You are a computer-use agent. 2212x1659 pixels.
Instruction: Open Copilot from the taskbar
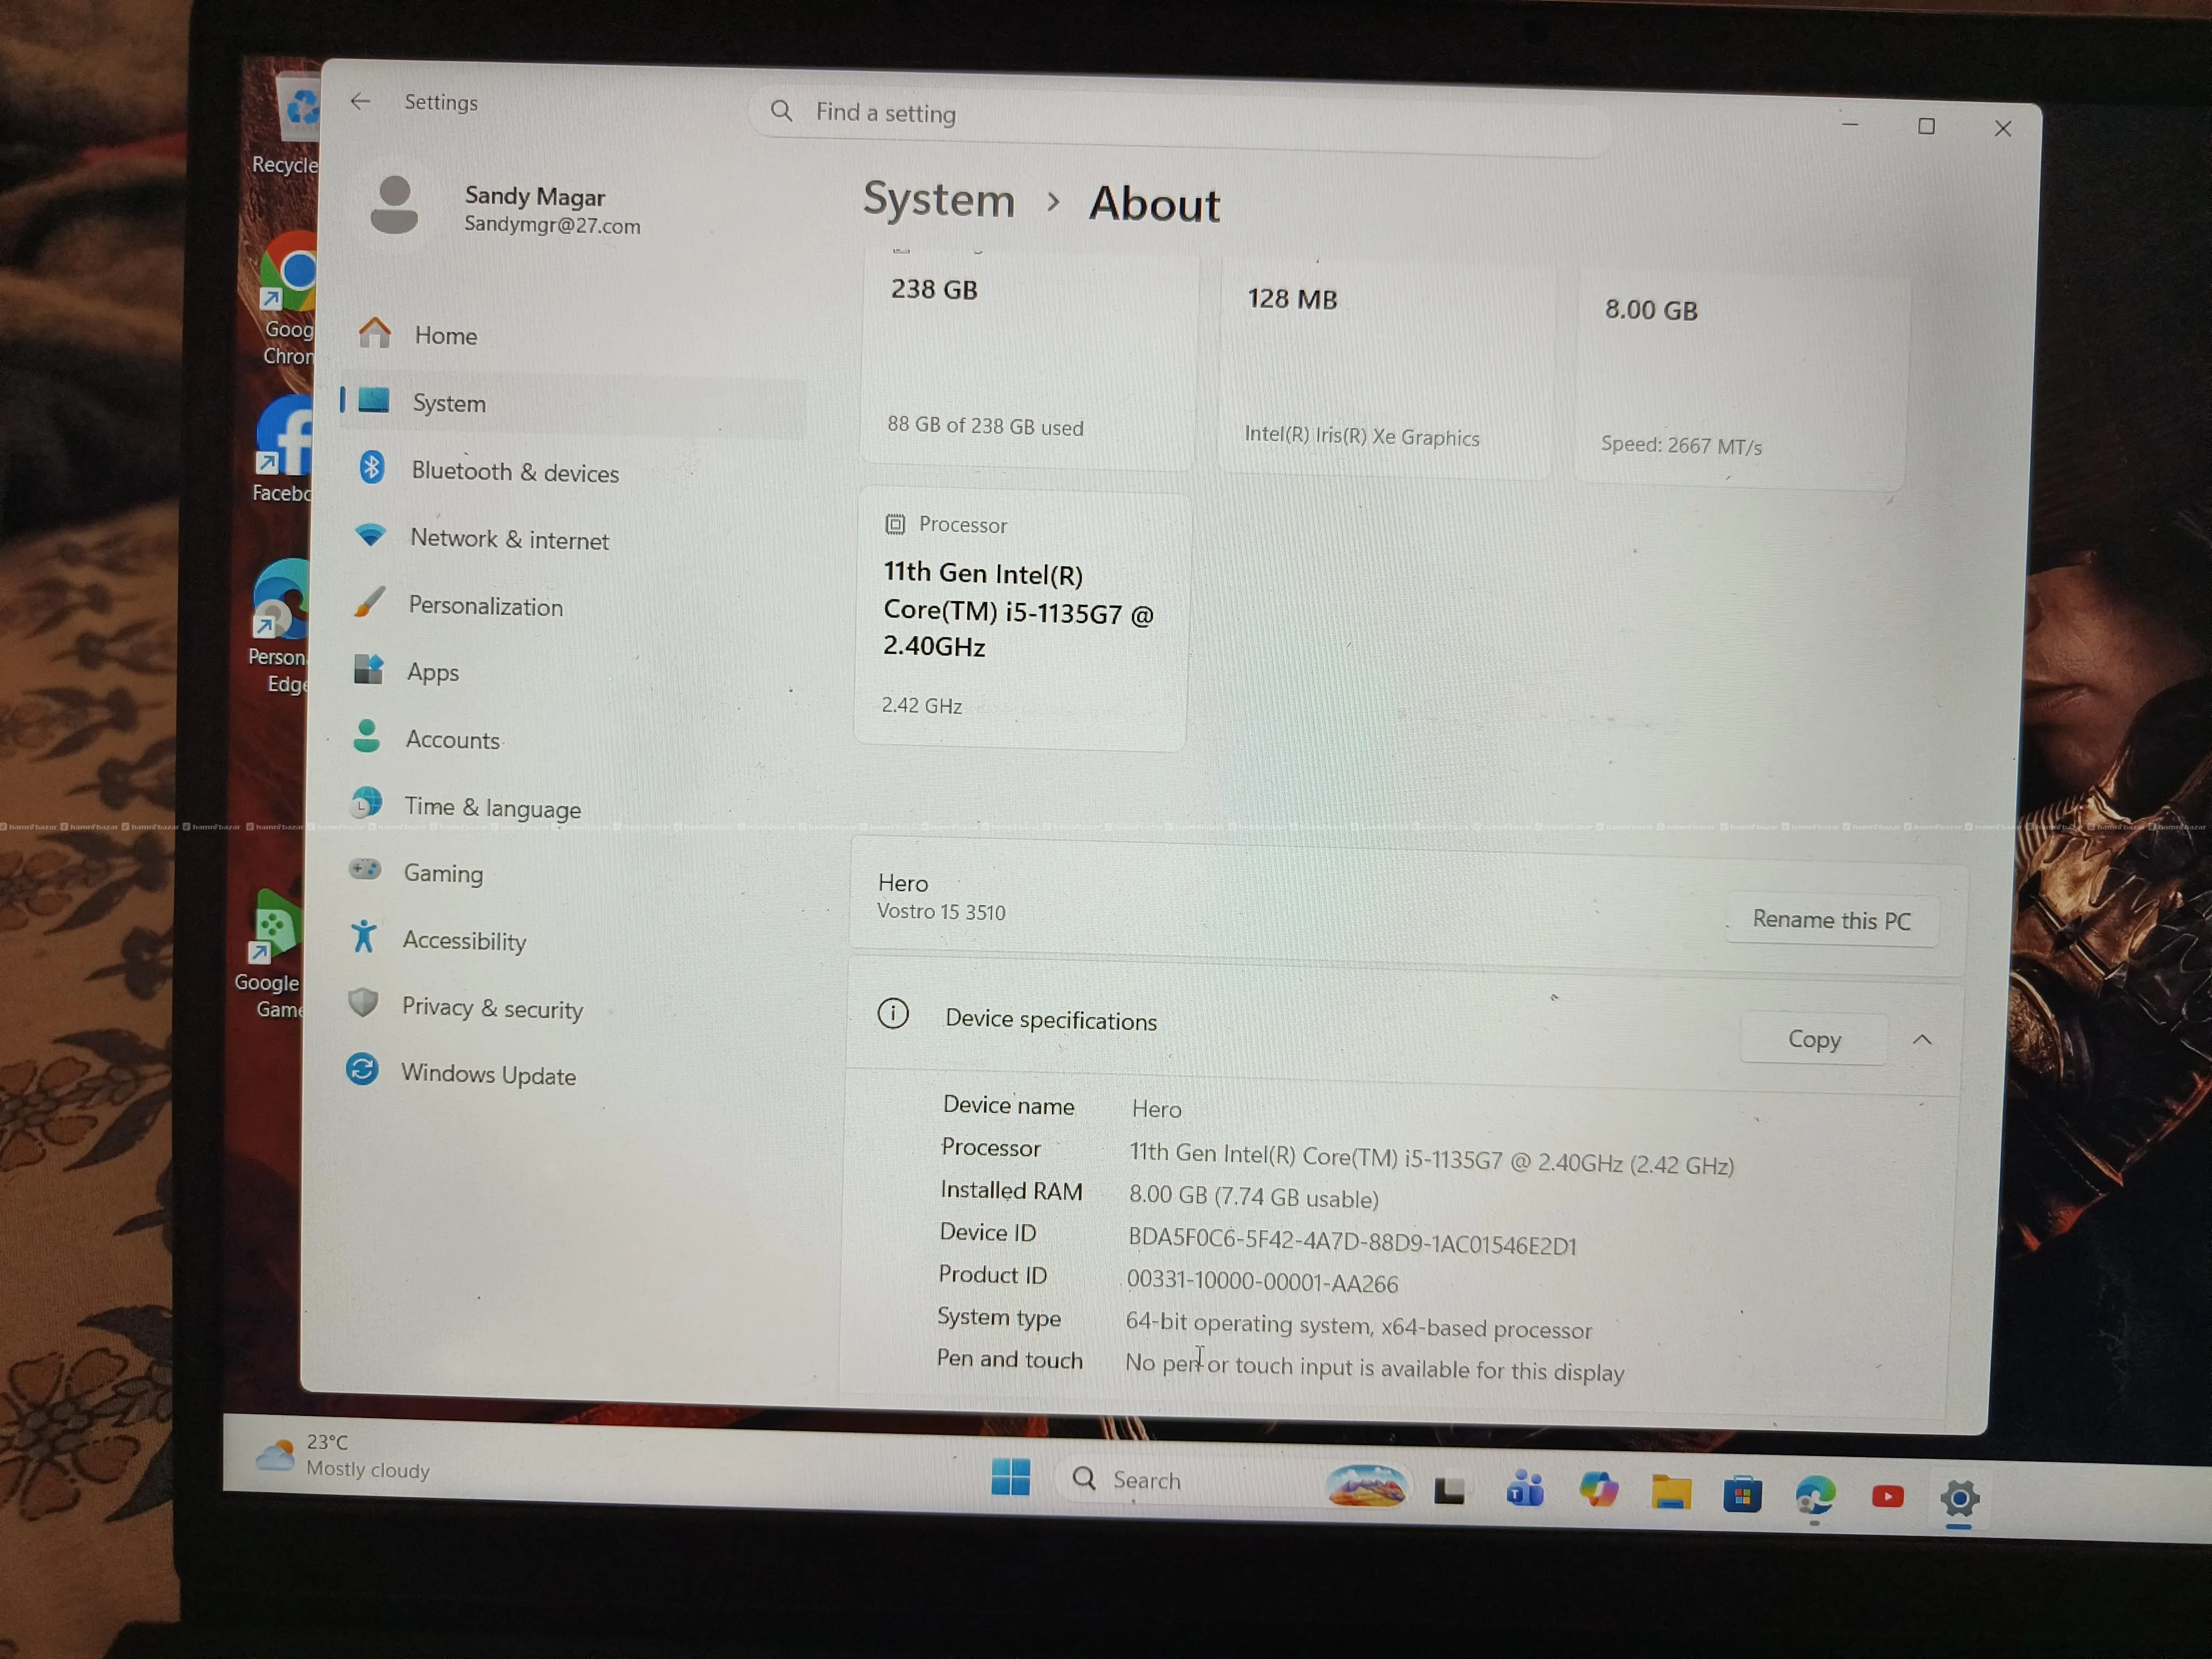pos(1598,1491)
